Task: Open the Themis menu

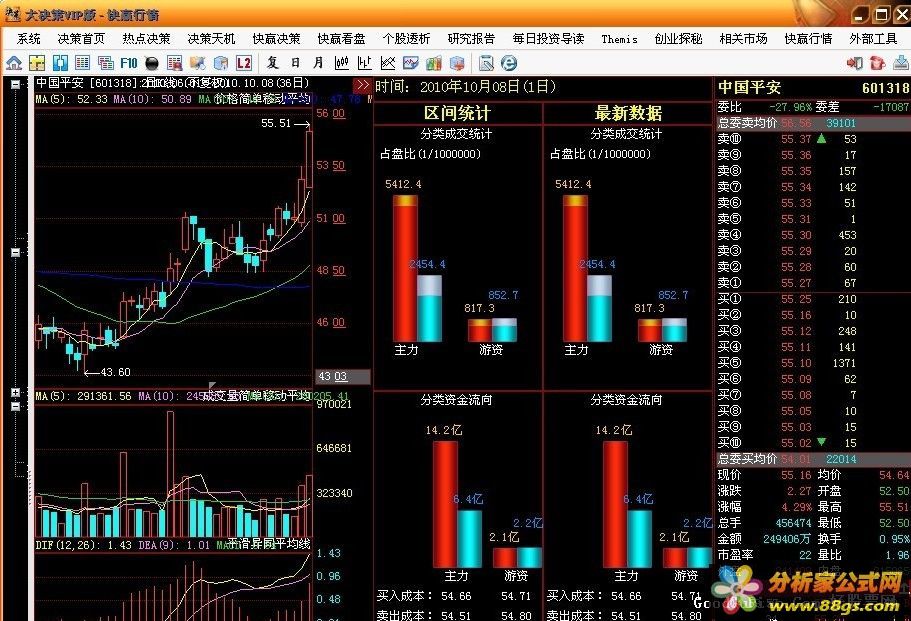Action: (619, 39)
